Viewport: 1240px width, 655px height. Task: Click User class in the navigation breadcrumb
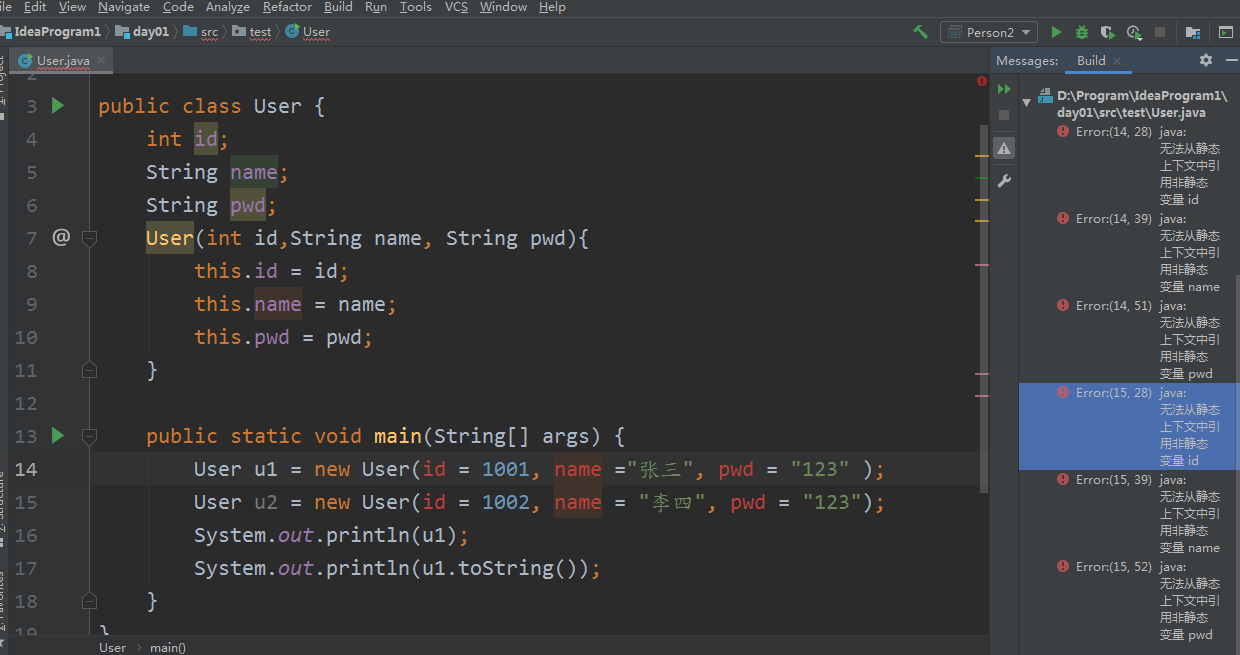coord(308,32)
